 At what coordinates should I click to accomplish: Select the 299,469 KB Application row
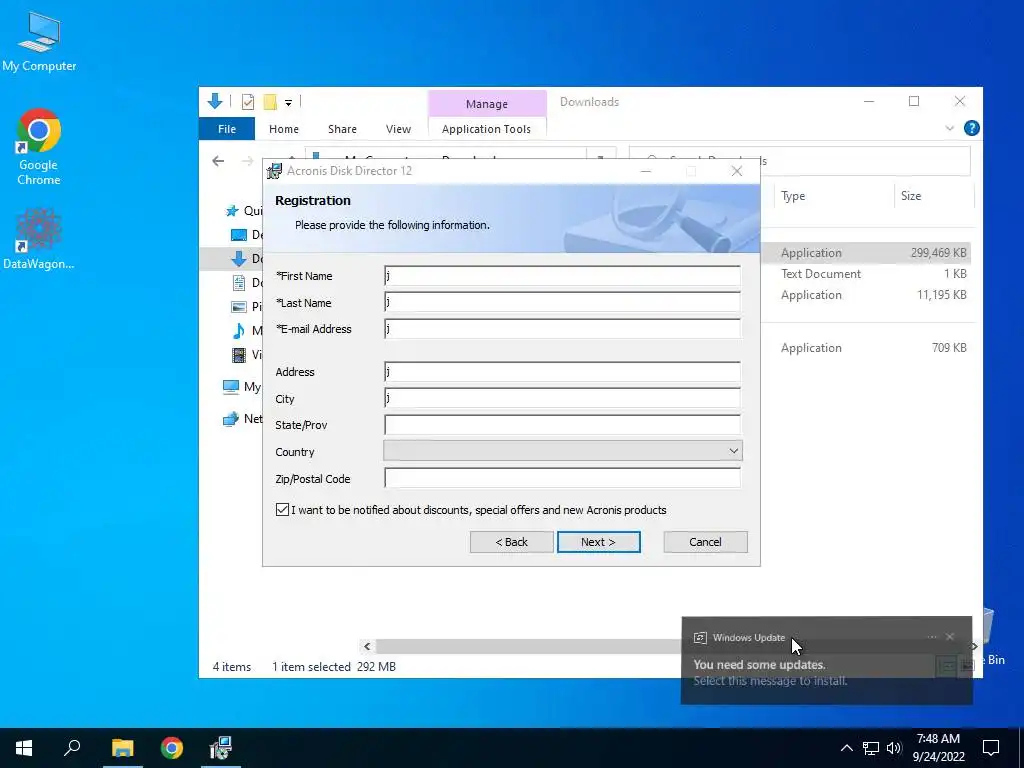(865, 253)
